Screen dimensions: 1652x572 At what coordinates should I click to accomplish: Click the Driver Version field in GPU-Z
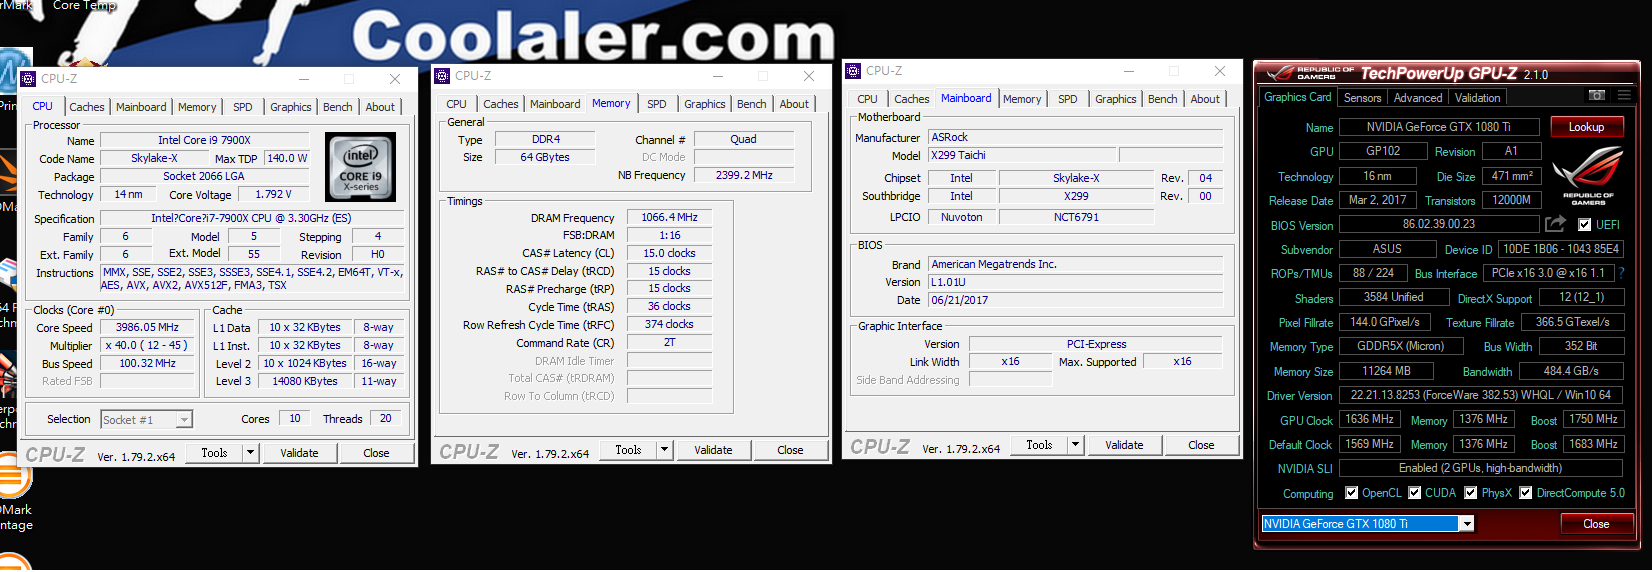click(x=1480, y=395)
